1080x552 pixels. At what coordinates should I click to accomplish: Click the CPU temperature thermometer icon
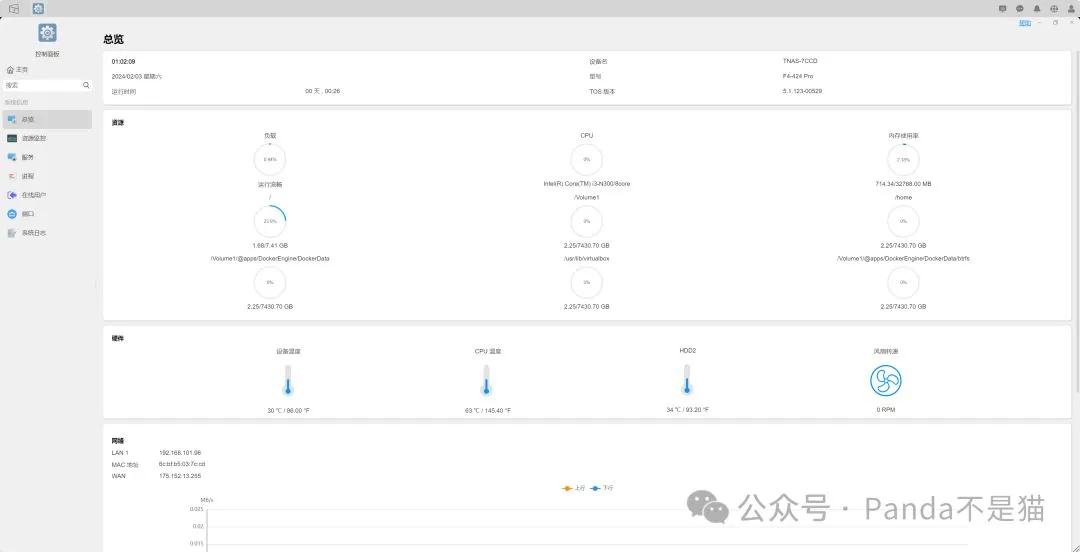tap(486, 380)
